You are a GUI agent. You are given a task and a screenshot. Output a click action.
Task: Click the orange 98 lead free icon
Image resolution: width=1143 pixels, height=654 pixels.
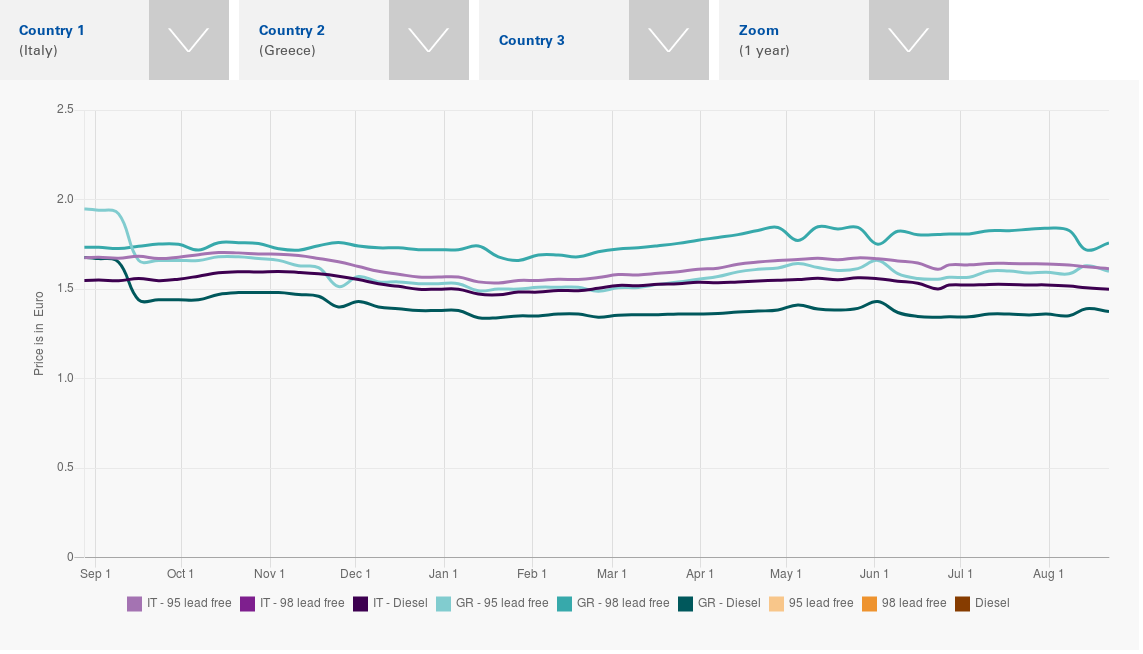(x=870, y=604)
